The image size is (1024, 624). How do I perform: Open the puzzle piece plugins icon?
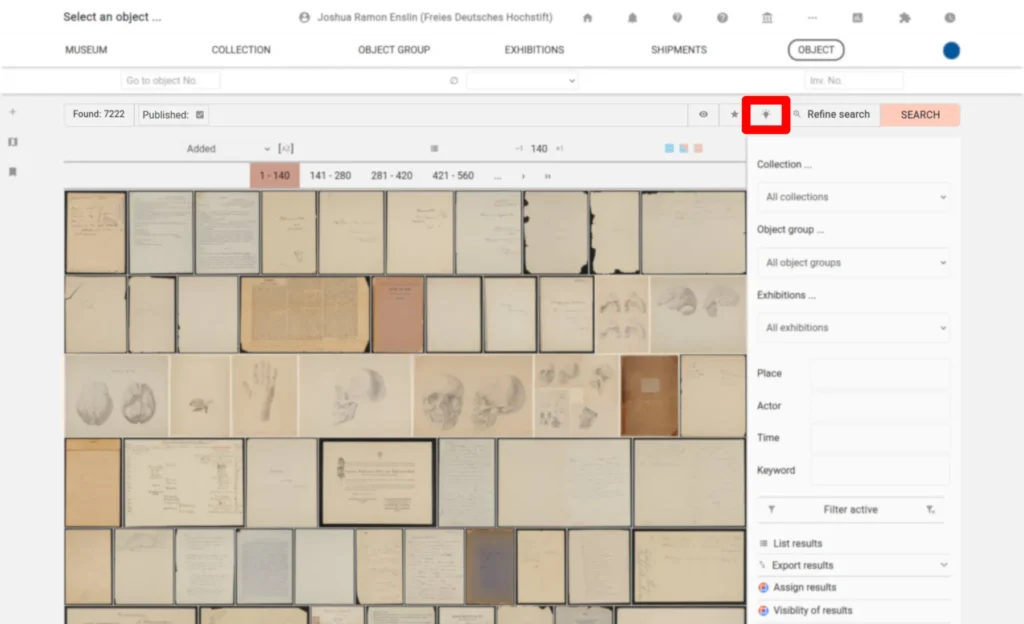click(904, 18)
